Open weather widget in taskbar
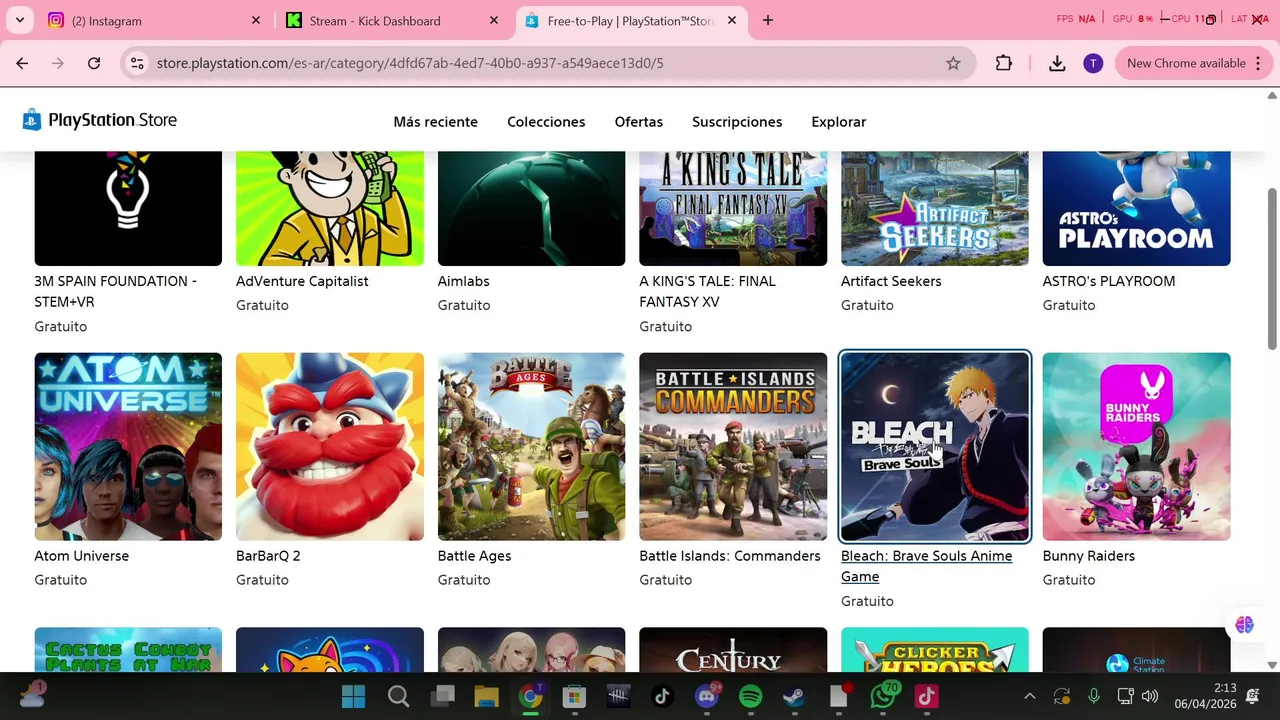Image resolution: width=1280 pixels, height=720 pixels. [x=32, y=694]
